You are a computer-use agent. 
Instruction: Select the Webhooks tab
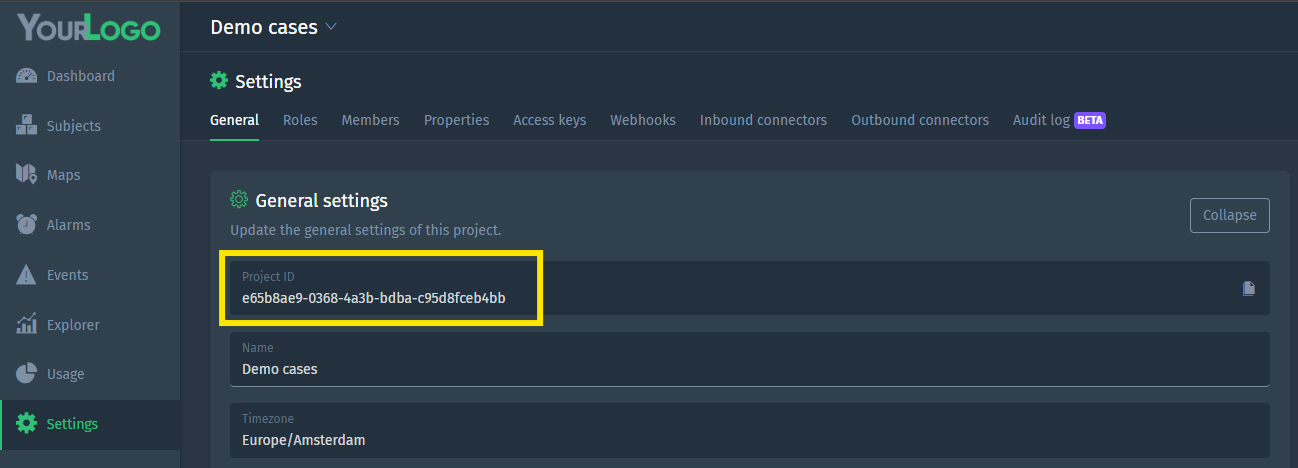643,120
